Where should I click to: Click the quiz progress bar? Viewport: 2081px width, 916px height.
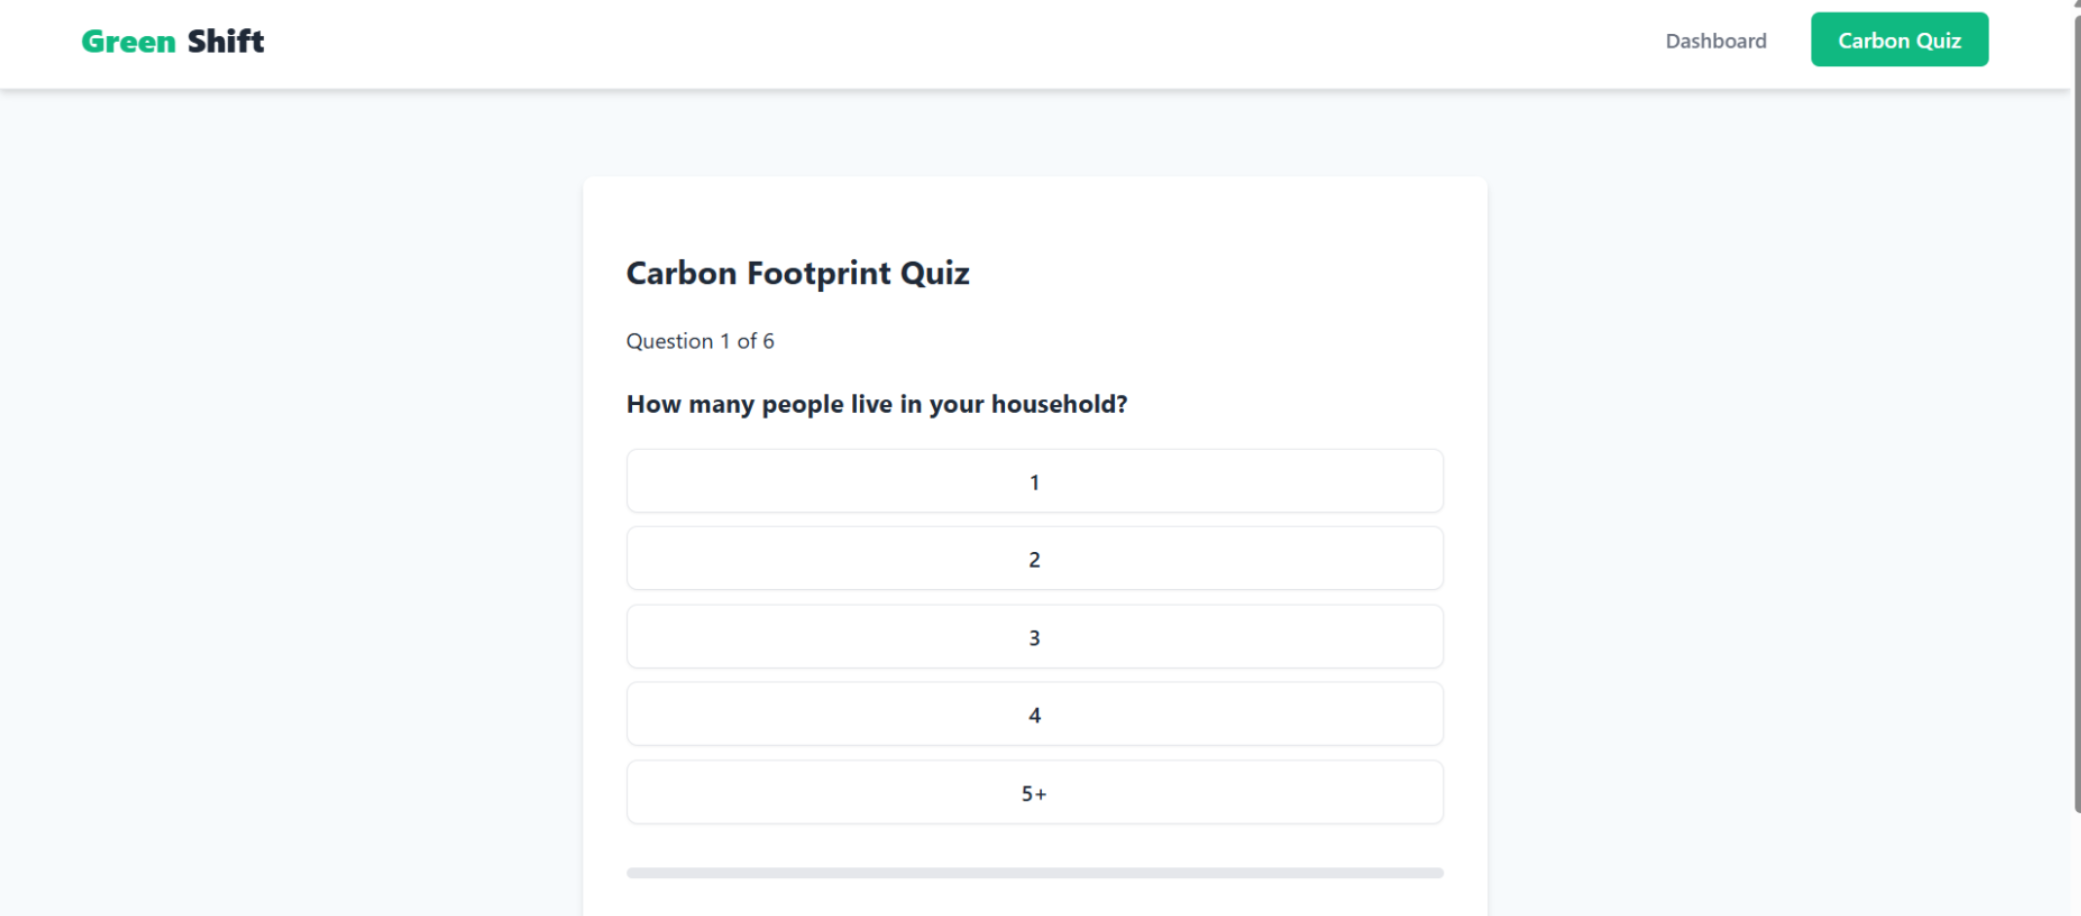[1034, 873]
